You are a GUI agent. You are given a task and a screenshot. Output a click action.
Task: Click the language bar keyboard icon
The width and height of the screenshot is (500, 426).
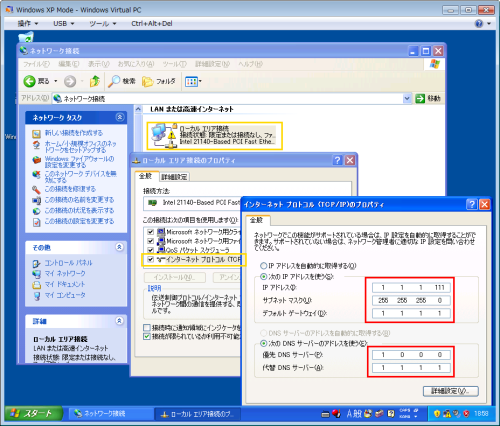[325, 414]
